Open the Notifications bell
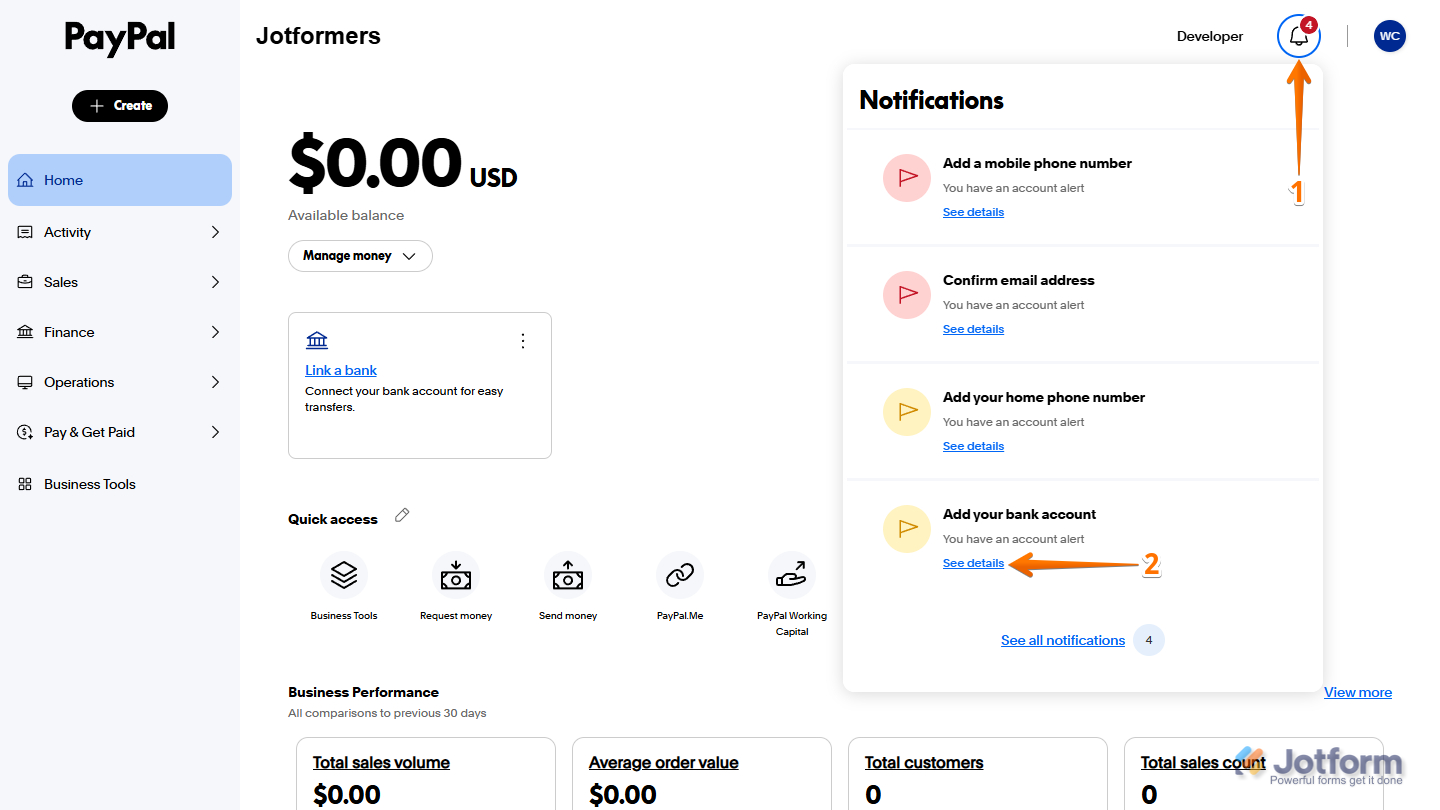The width and height of the screenshot is (1440, 810). click(1298, 36)
